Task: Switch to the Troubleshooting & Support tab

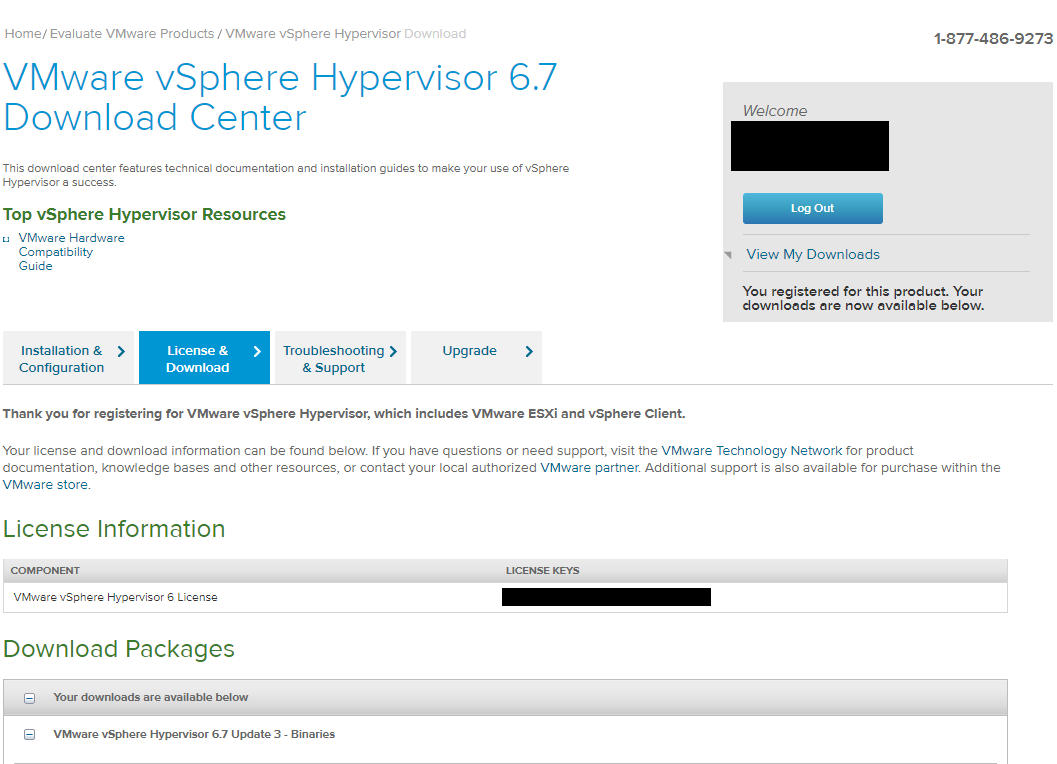Action: click(340, 358)
